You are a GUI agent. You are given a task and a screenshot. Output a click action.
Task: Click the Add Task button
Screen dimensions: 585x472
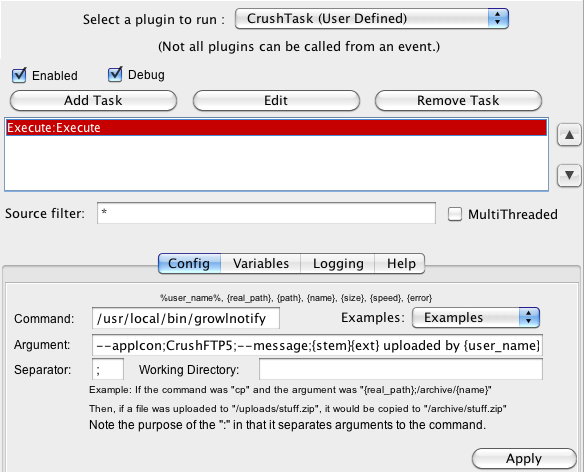[x=93, y=100]
